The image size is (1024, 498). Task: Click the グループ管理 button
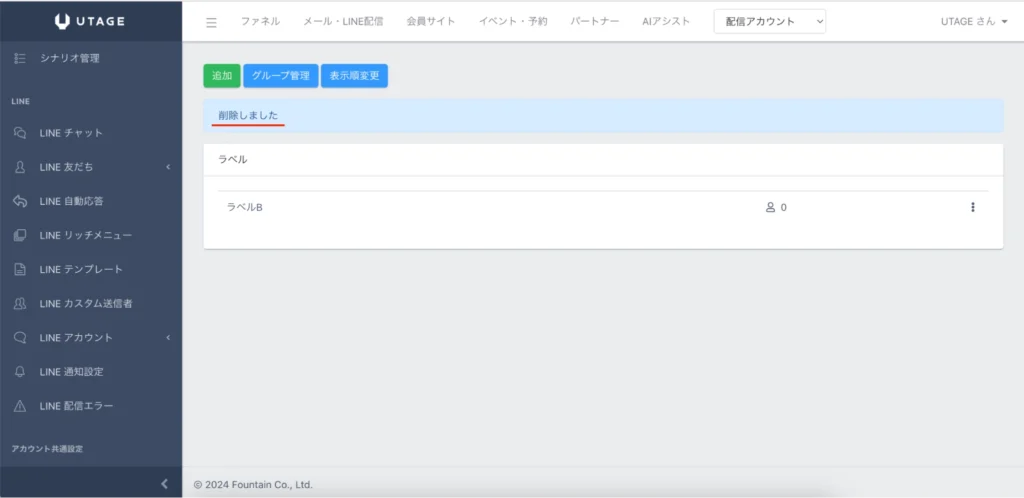(281, 76)
